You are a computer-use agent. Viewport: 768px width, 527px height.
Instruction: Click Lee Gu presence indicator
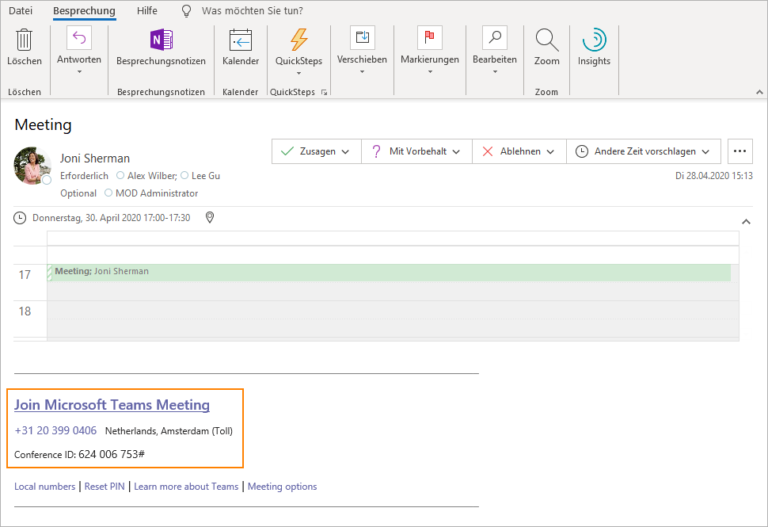(184, 175)
